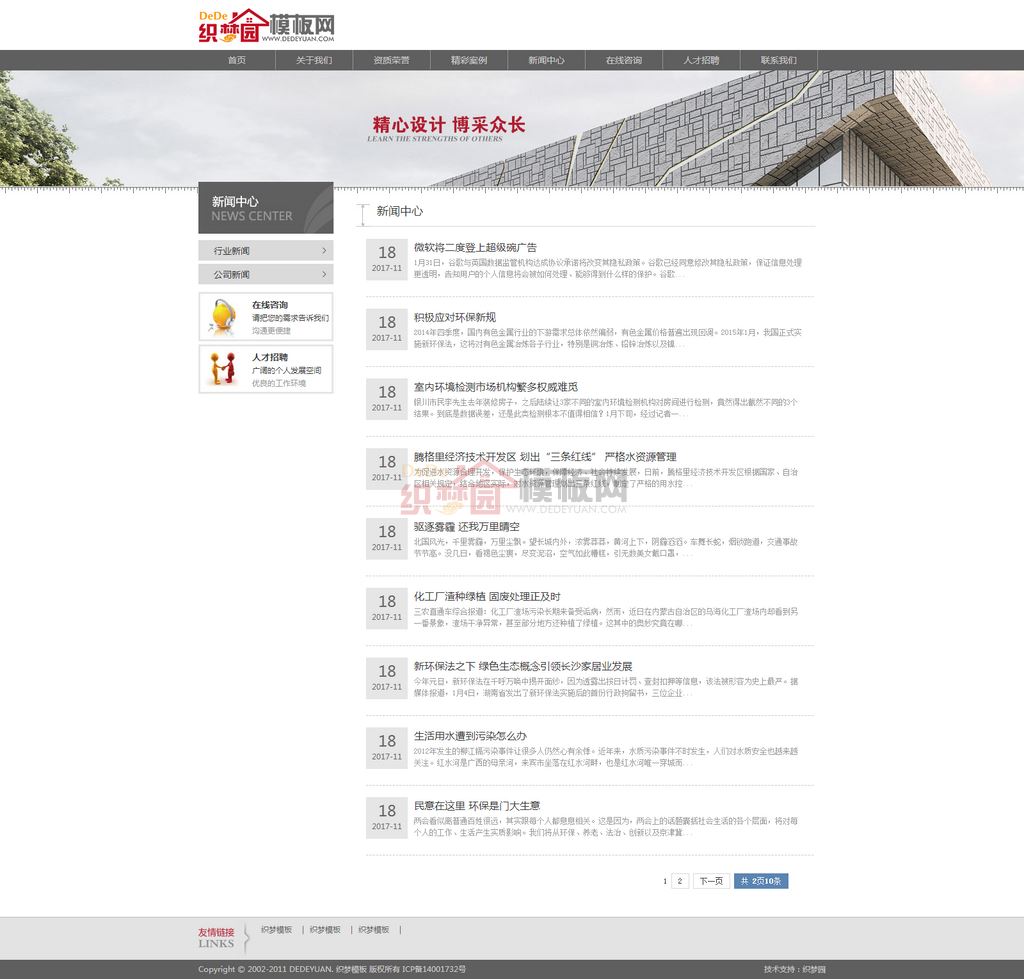Open 首页 in the top navigation
The image size is (1024, 979).
236,60
